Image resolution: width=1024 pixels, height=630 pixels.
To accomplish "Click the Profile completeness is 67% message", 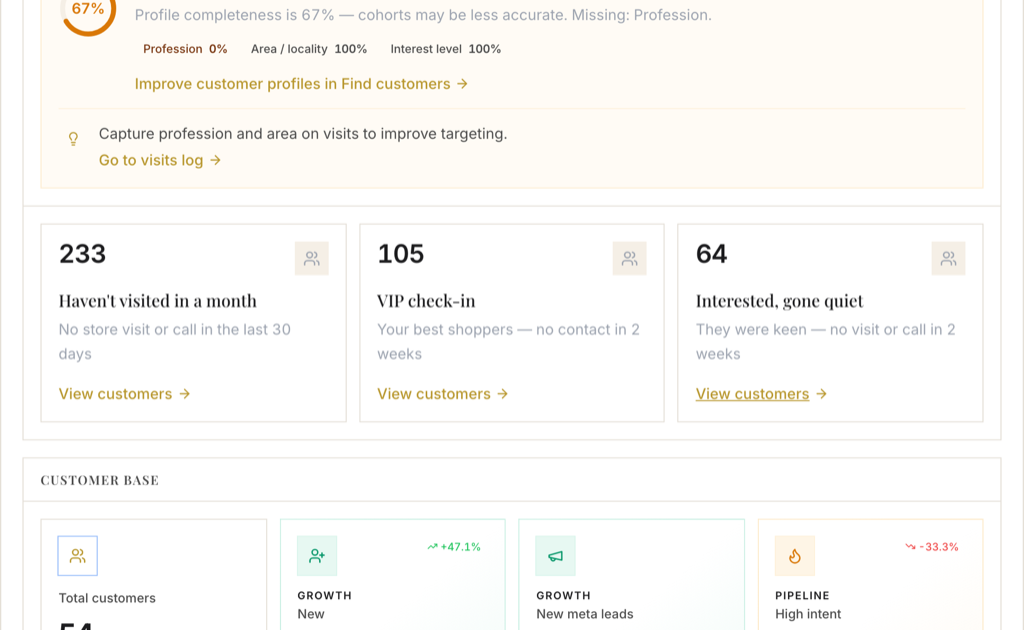I will [423, 15].
